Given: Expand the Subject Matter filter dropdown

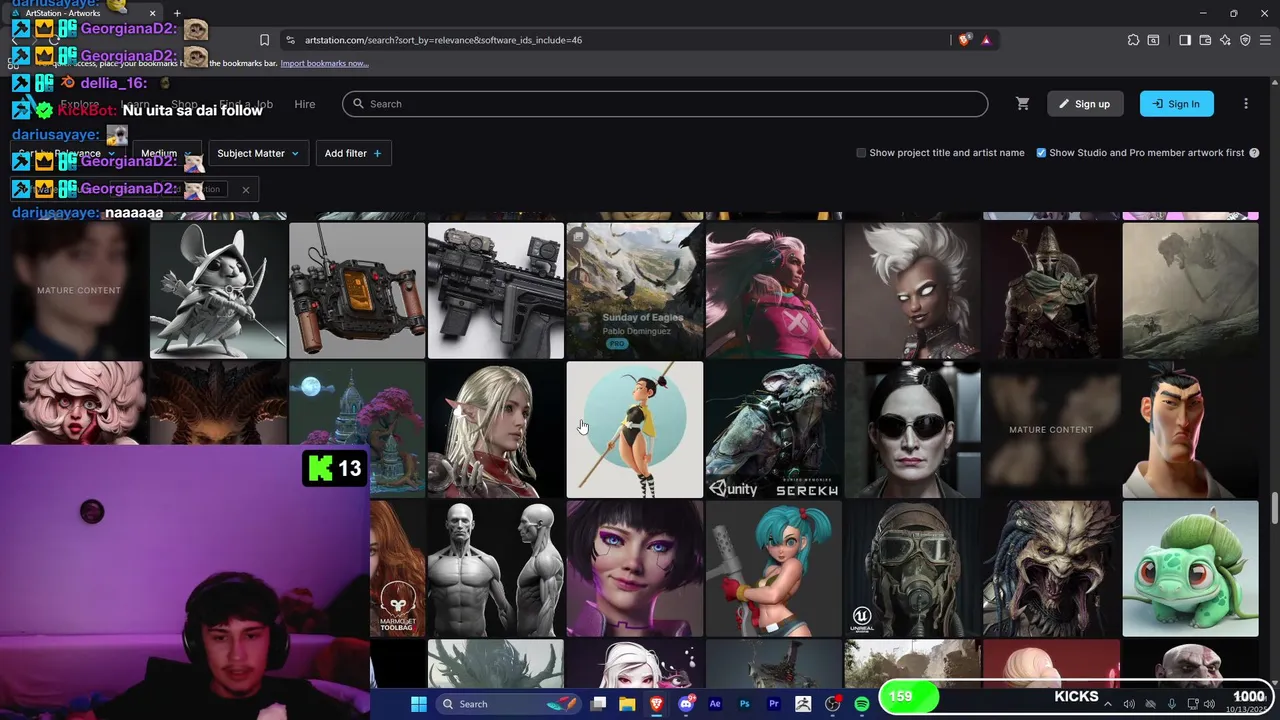Looking at the screenshot, I should (258, 153).
